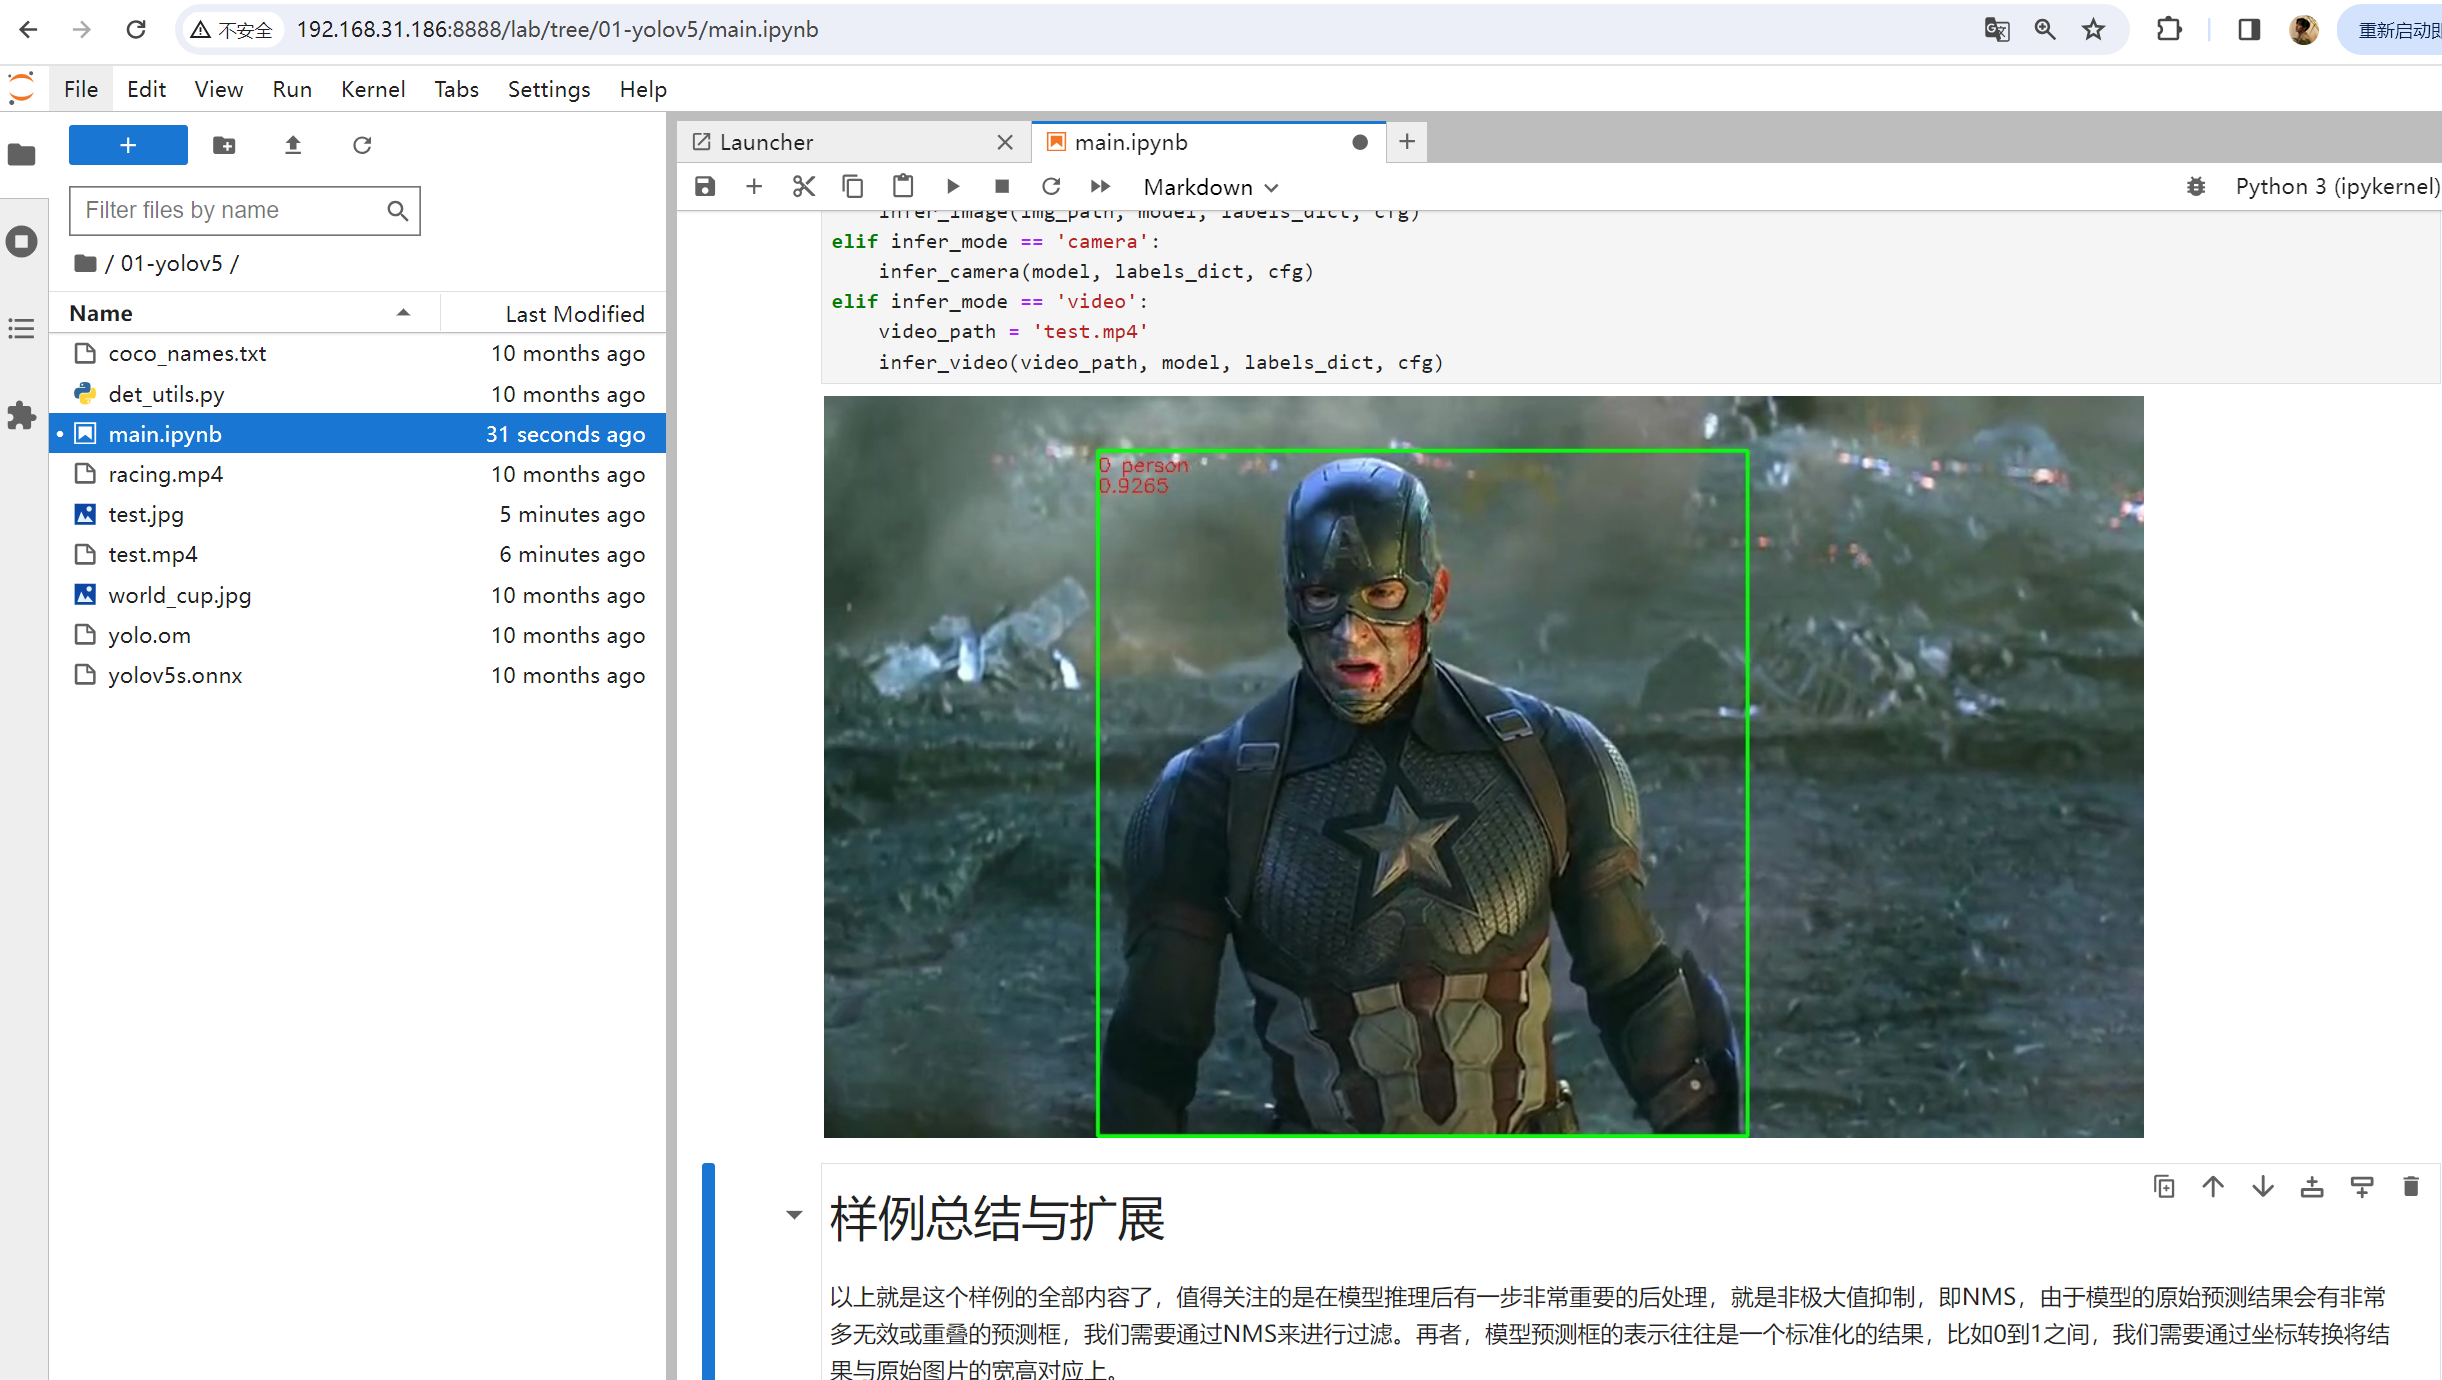The width and height of the screenshot is (2442, 1380).
Task: Save the notebook with the disk icon
Action: pyautogui.click(x=705, y=186)
